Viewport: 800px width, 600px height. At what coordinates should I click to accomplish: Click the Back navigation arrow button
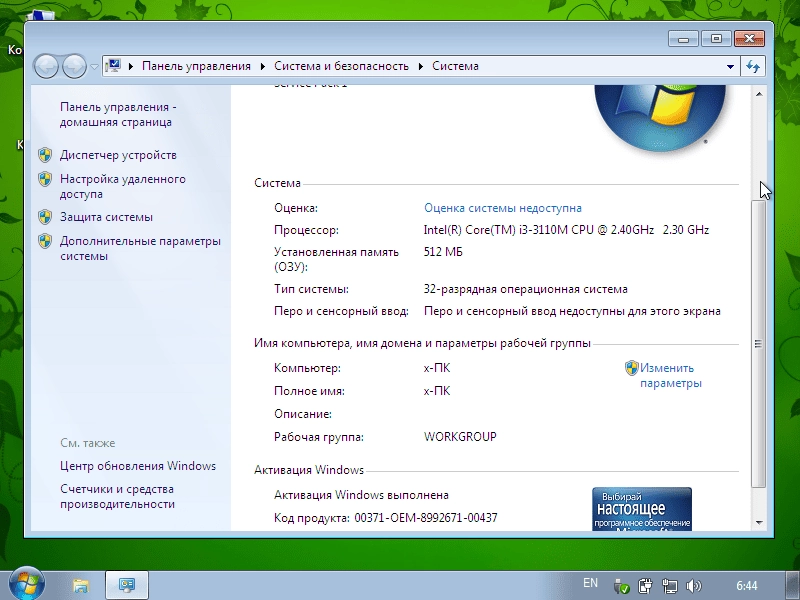point(46,66)
